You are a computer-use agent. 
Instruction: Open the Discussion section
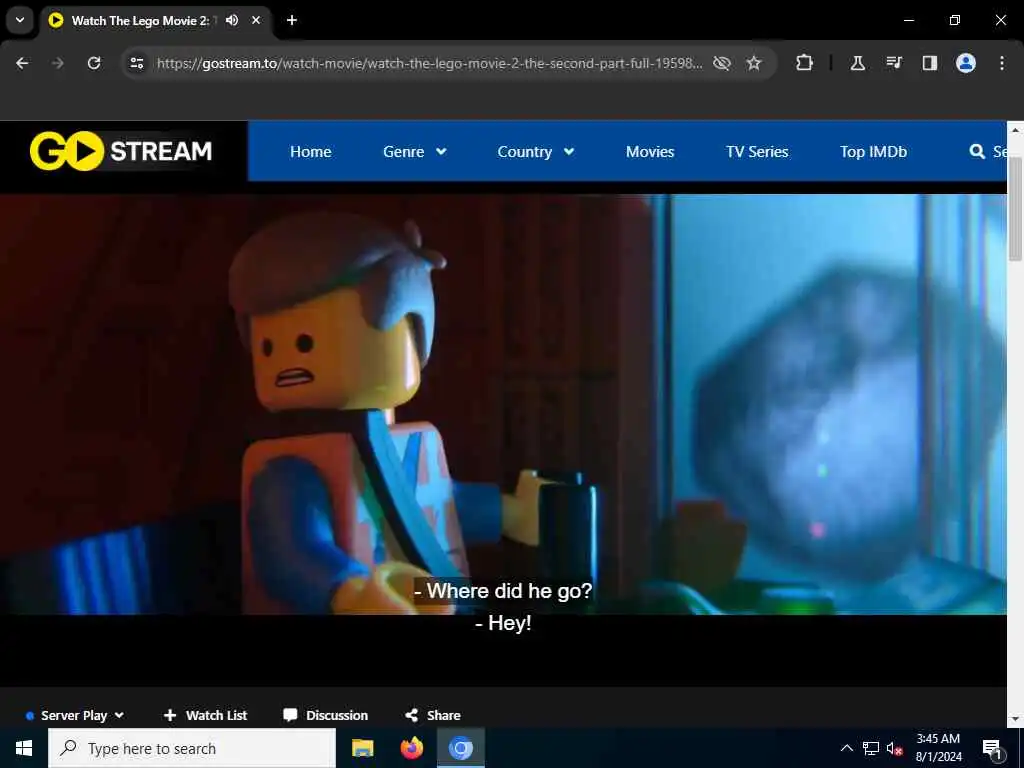point(325,715)
